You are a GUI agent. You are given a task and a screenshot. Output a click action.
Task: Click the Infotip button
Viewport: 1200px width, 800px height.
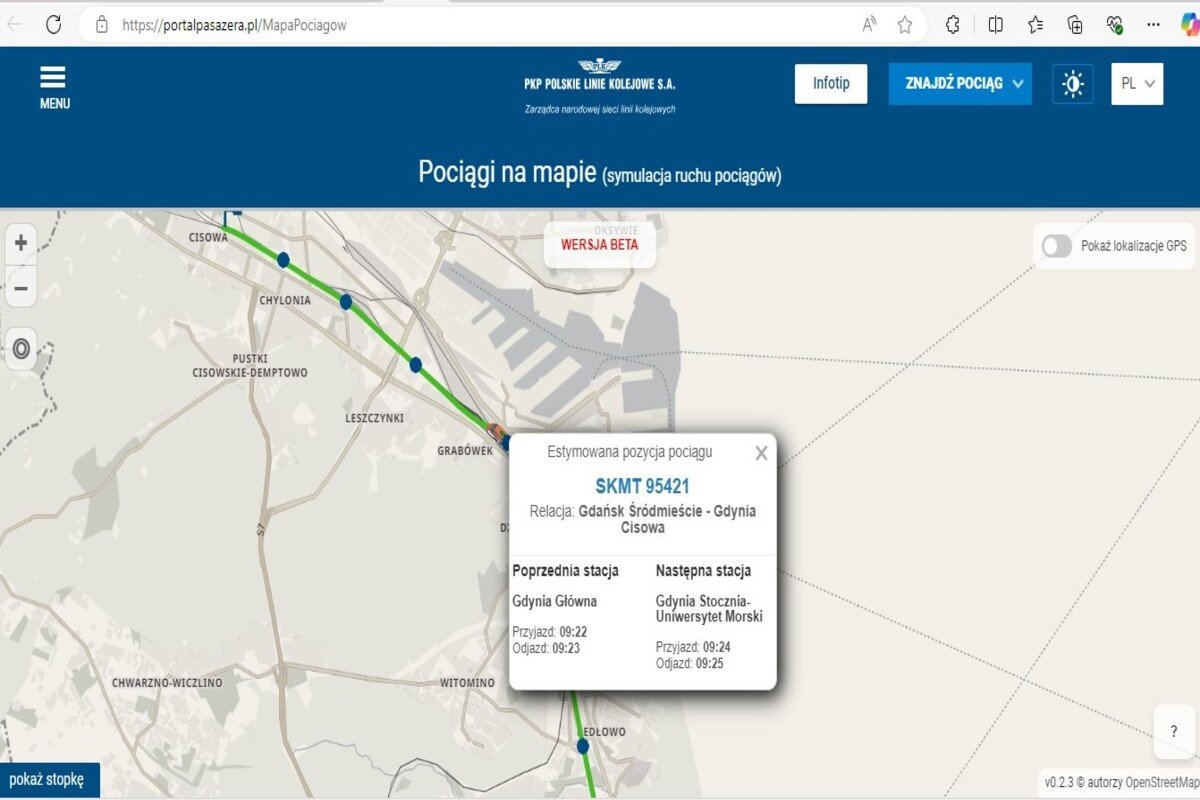coord(831,84)
